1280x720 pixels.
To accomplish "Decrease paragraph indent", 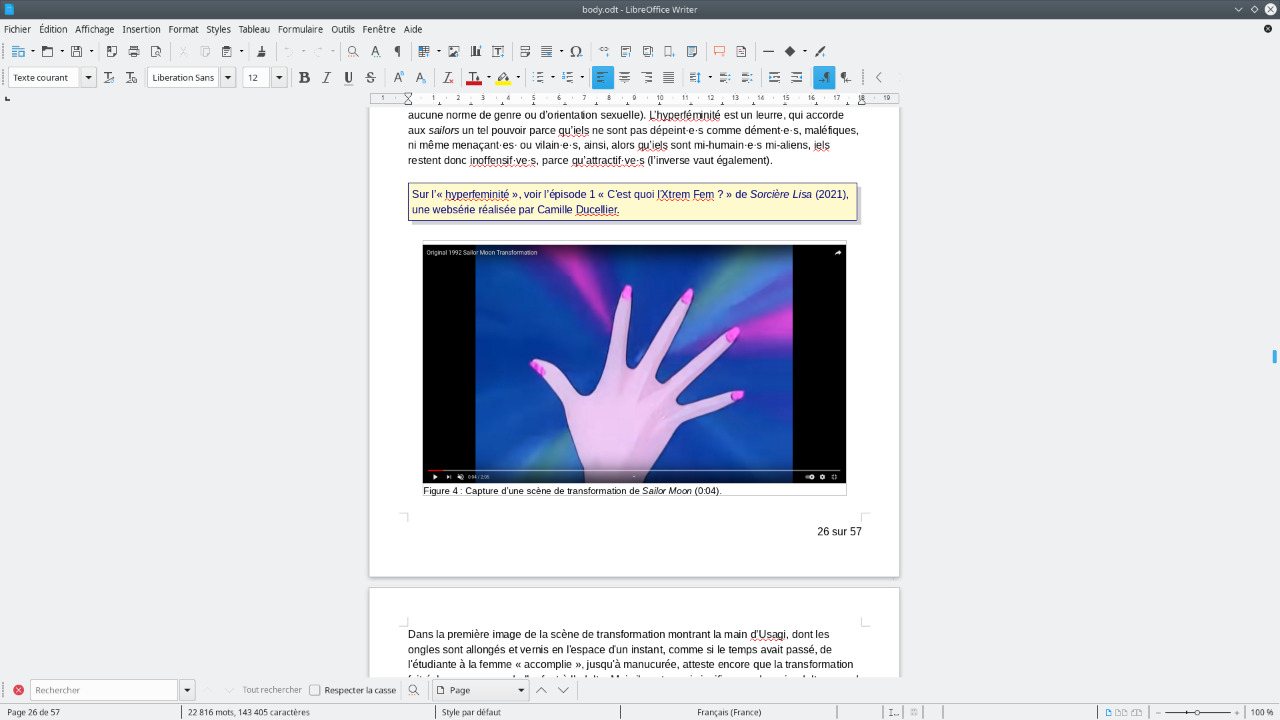I will pyautogui.click(x=796, y=77).
